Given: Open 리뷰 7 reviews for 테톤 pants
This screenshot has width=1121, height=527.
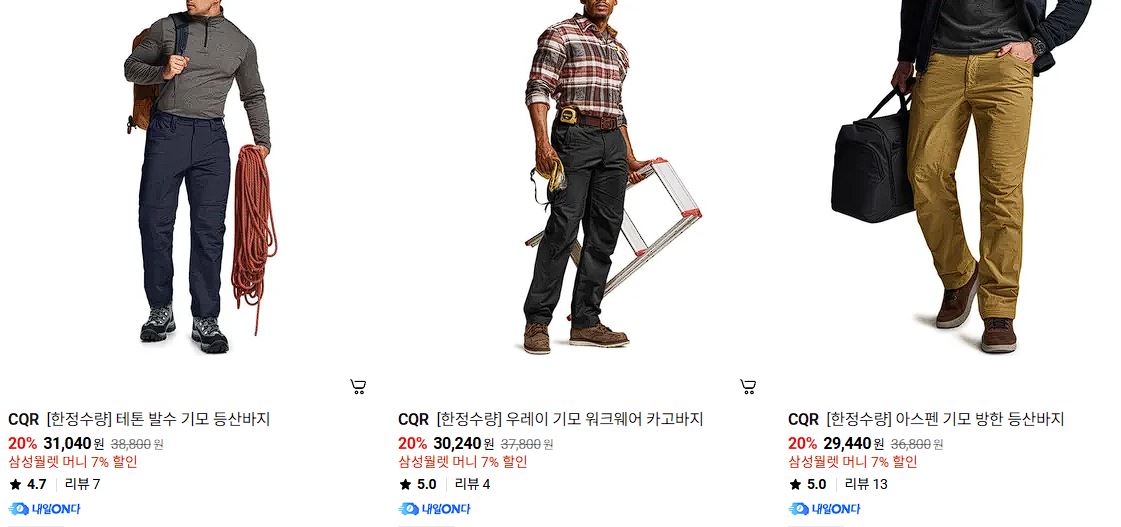Looking at the screenshot, I should [x=83, y=484].
